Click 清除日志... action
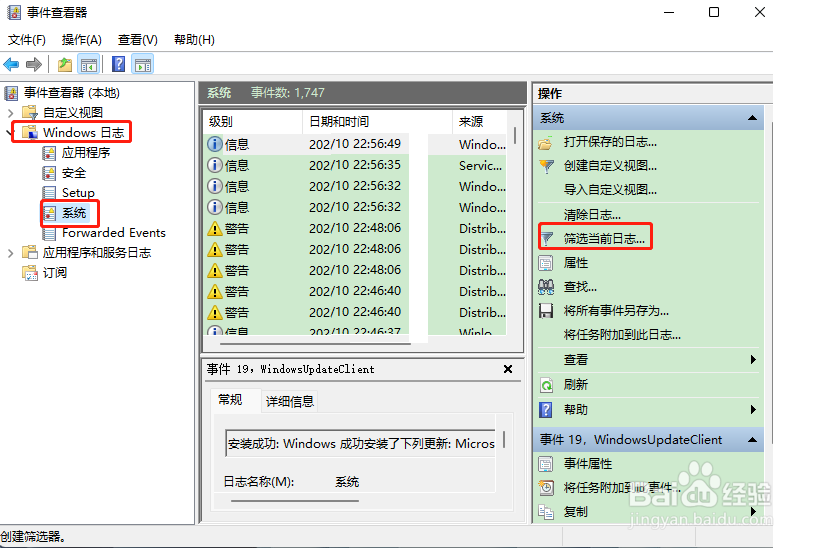The image size is (819, 548). pyautogui.click(x=592, y=215)
